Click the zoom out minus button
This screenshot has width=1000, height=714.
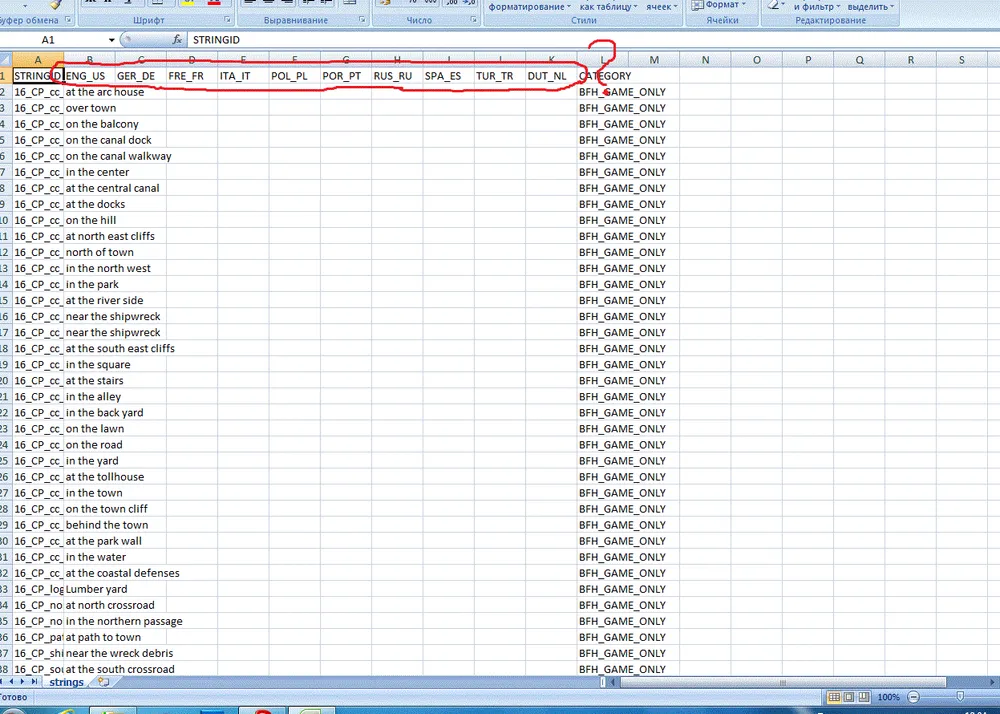(x=912, y=697)
